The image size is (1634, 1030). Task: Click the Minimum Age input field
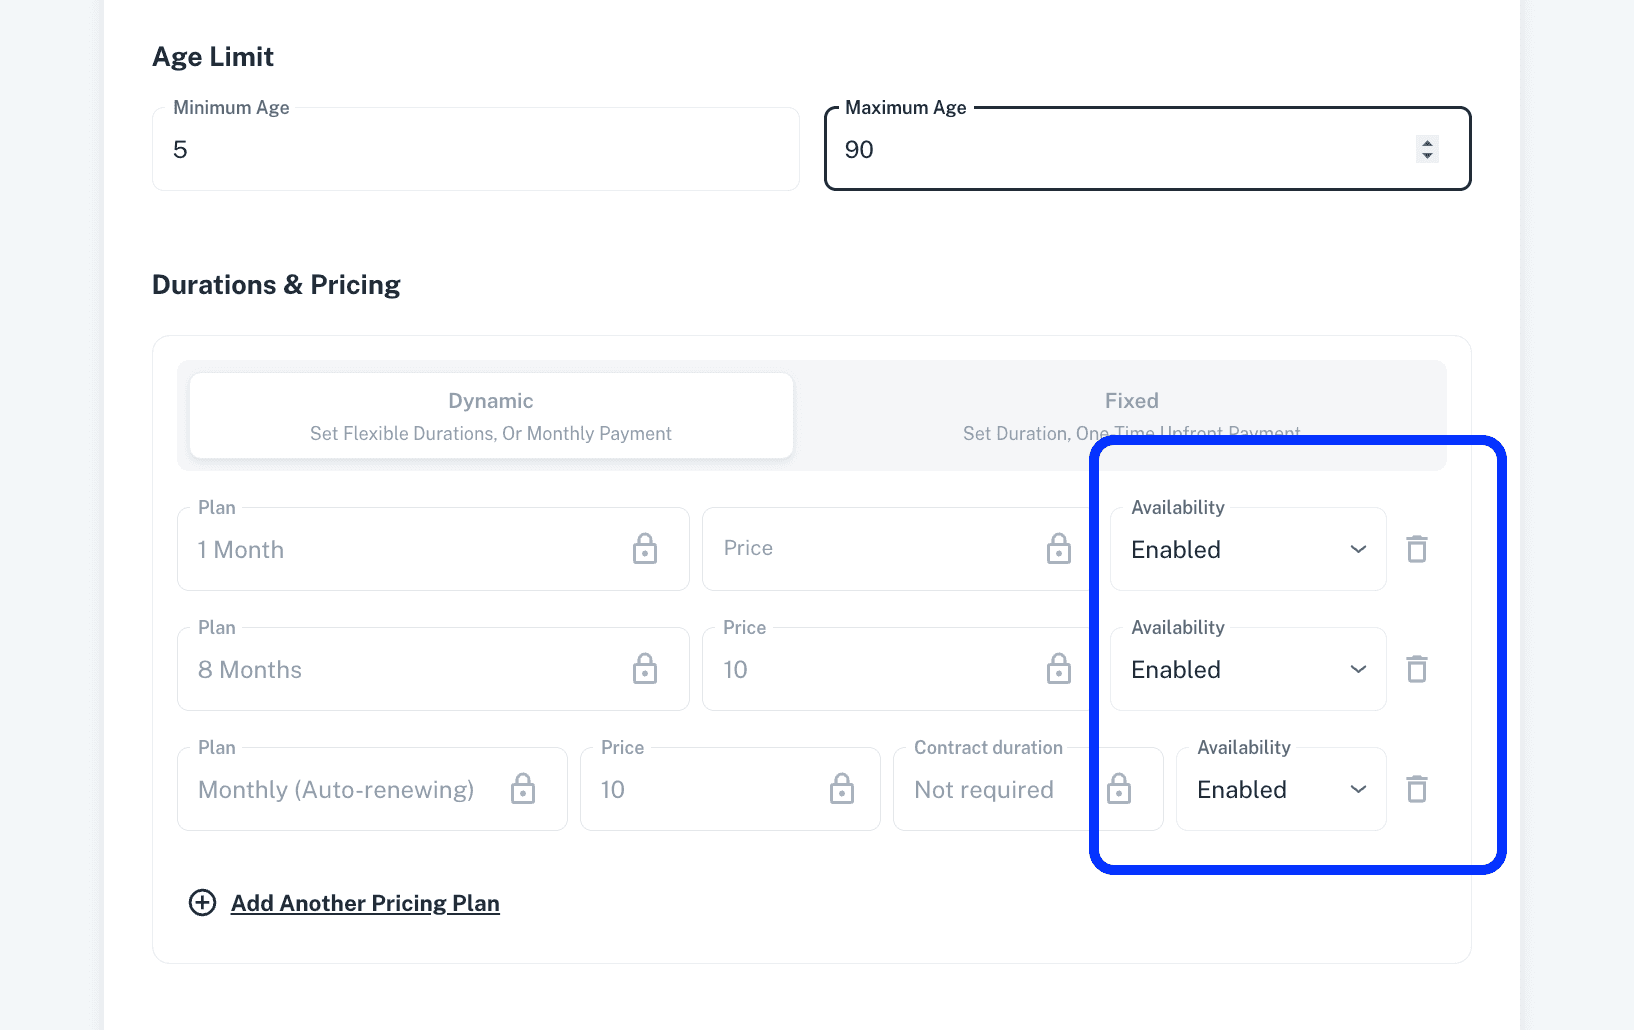475,150
